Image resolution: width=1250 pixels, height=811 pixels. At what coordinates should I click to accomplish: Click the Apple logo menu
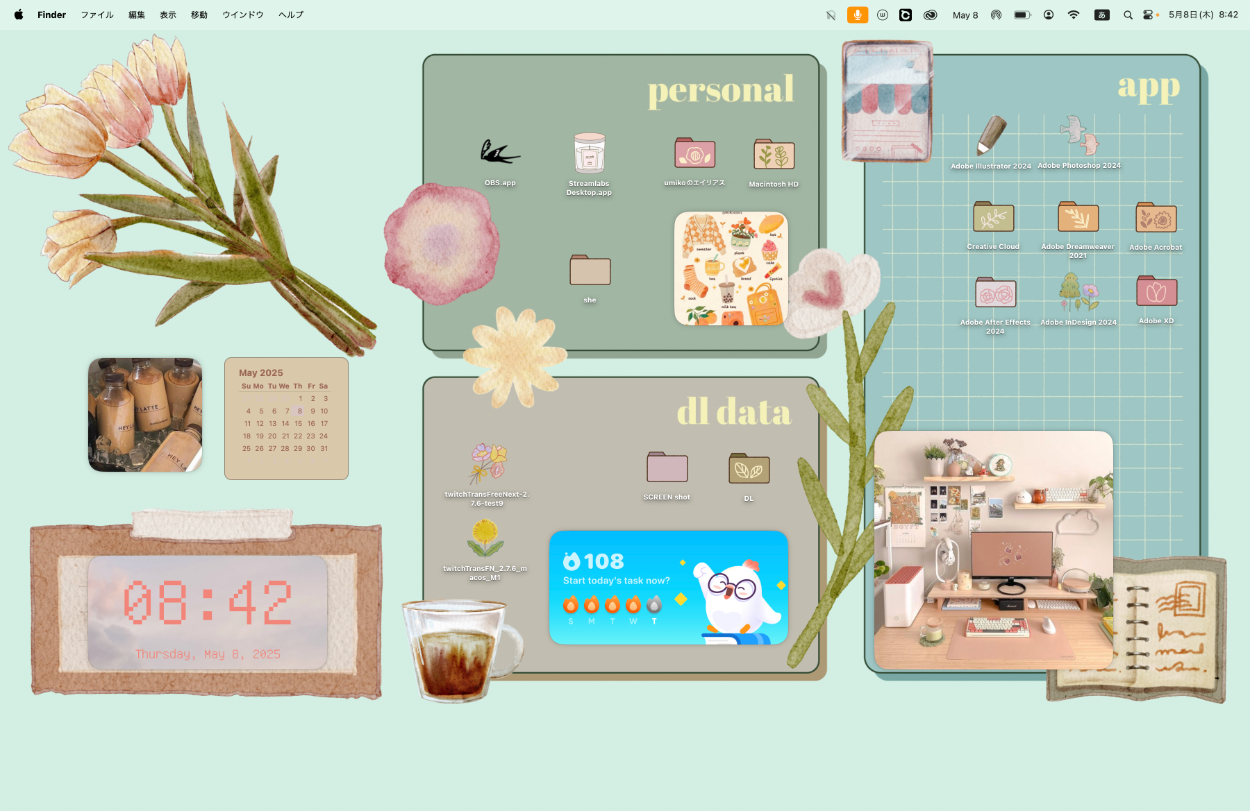(x=18, y=15)
